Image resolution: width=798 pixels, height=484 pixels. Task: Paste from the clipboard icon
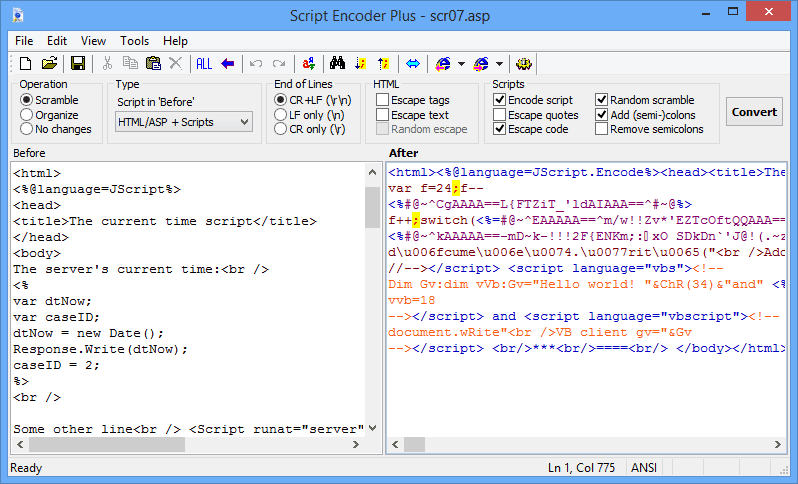[x=153, y=64]
